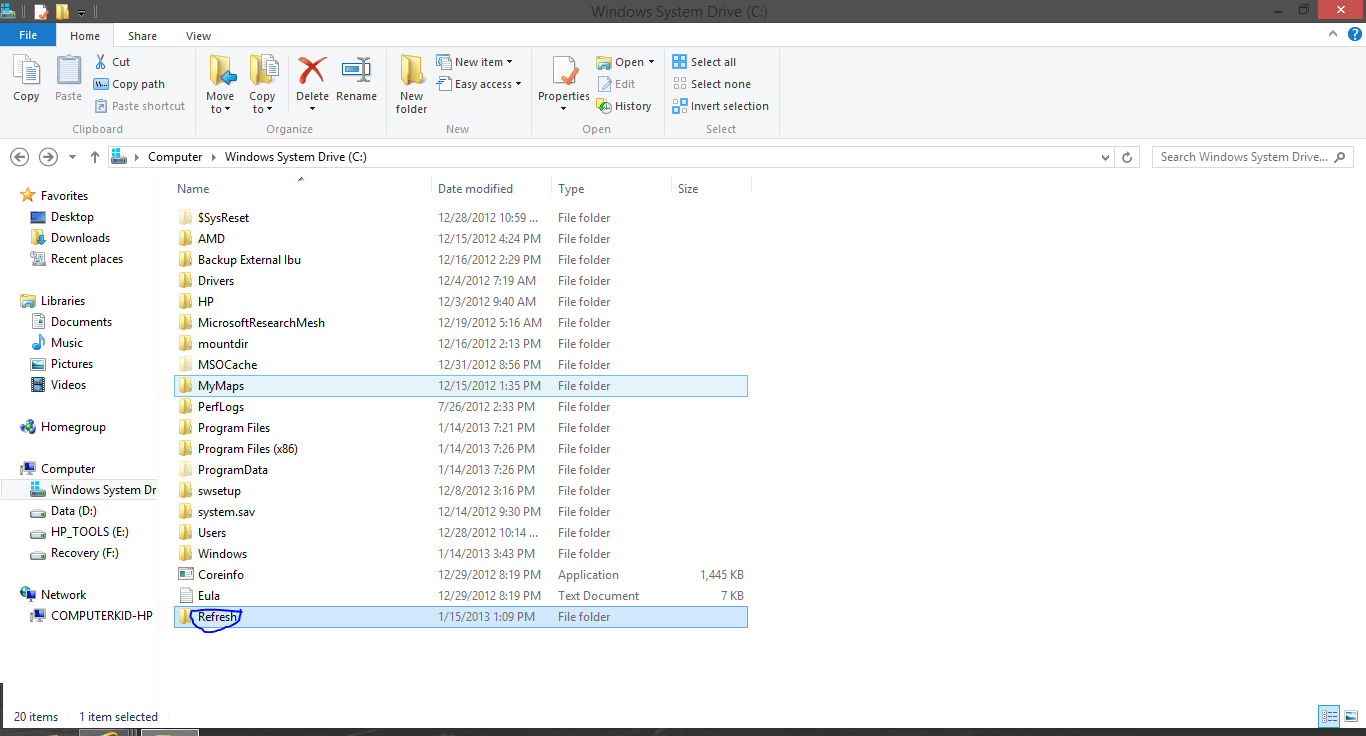This screenshot has height=736, width=1366.
Task: Expand the address bar history dropdown
Action: (x=1105, y=157)
